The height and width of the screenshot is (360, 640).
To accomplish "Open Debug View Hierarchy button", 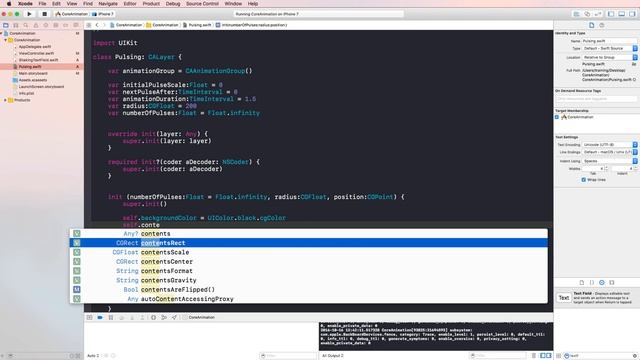I will [x=153, y=317].
